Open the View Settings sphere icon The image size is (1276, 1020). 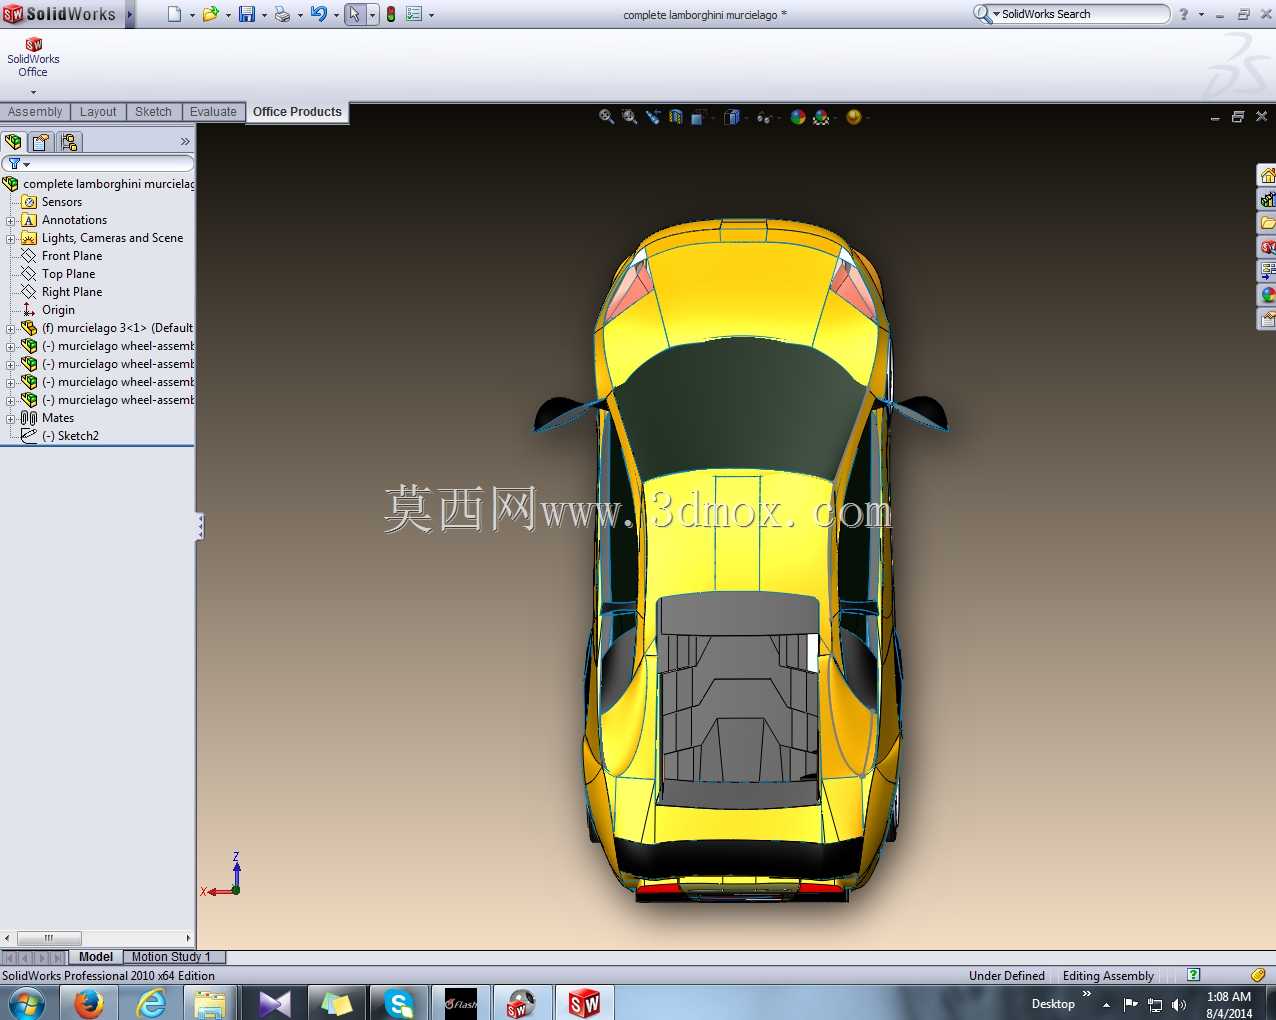tap(853, 117)
